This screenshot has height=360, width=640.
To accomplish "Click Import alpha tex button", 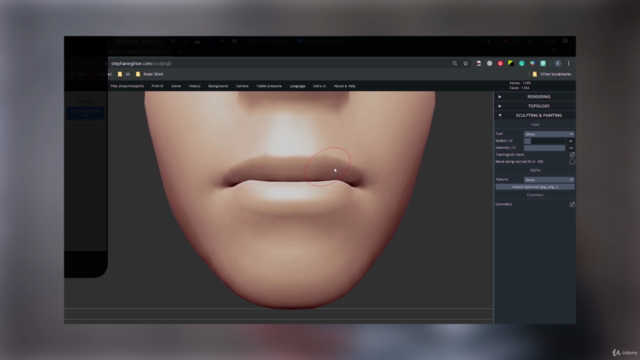I will (x=535, y=187).
